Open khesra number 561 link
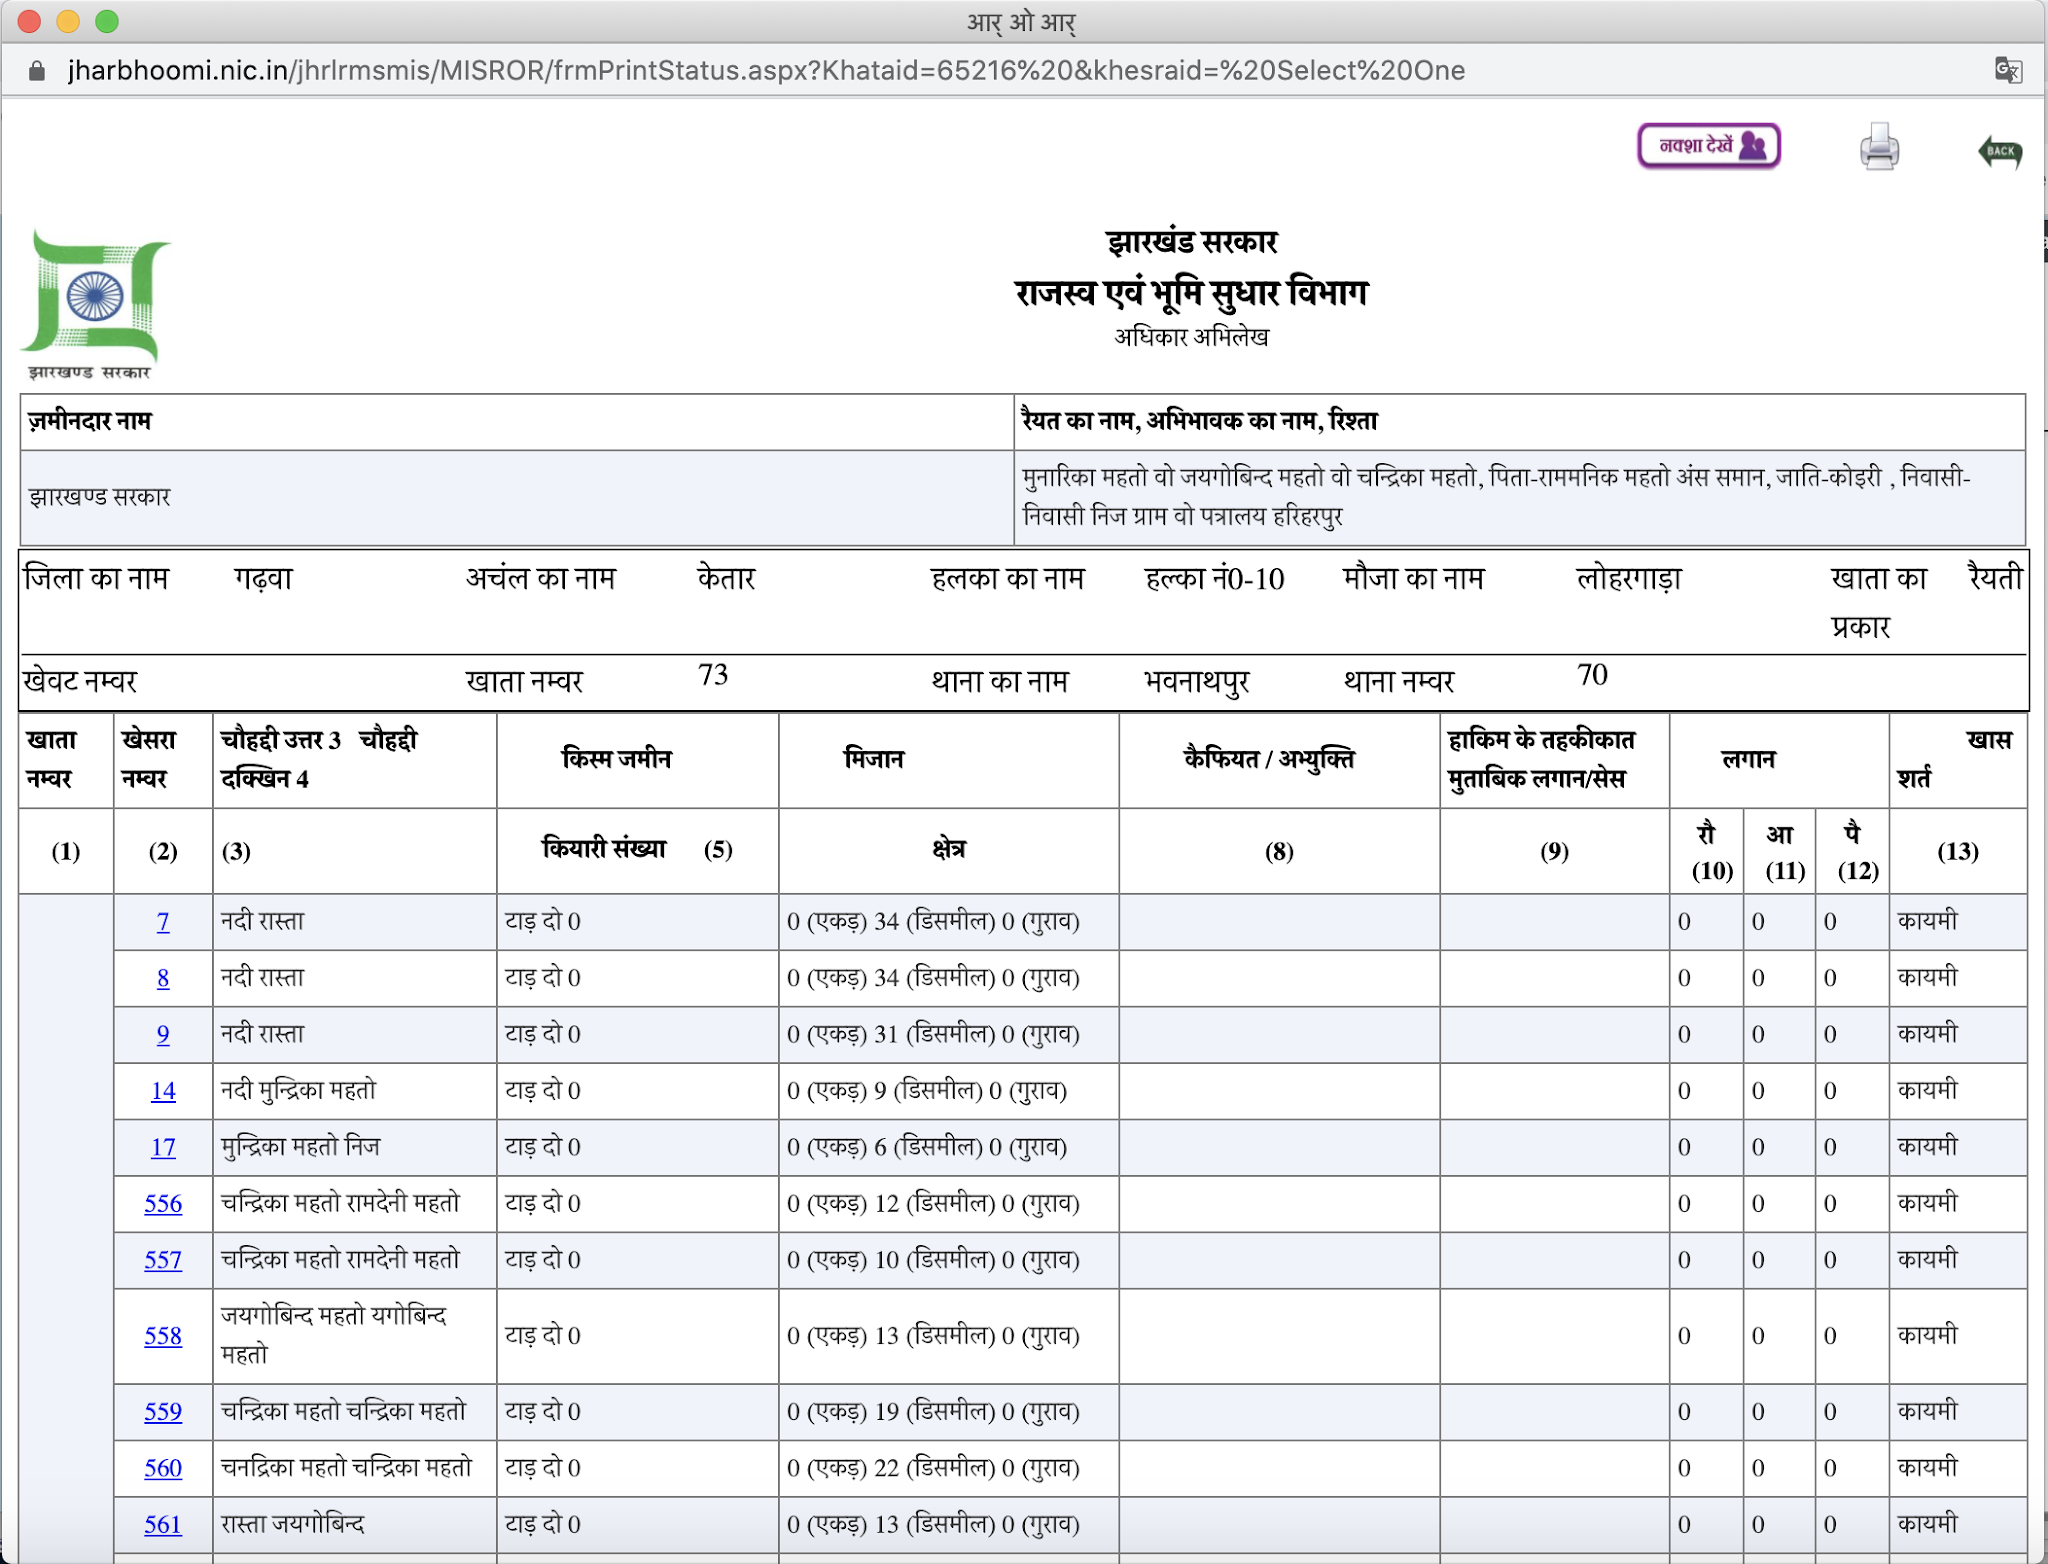The width and height of the screenshot is (2048, 1564). pos(163,1525)
